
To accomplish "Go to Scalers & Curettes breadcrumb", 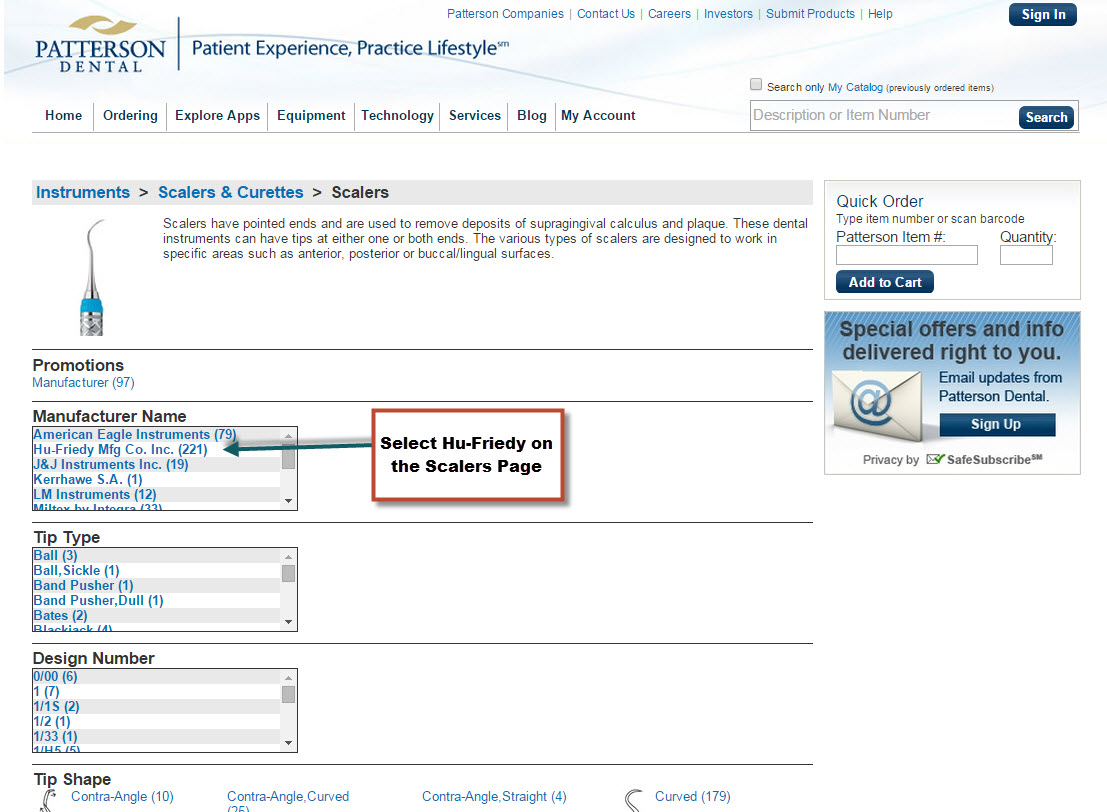I will pos(230,192).
